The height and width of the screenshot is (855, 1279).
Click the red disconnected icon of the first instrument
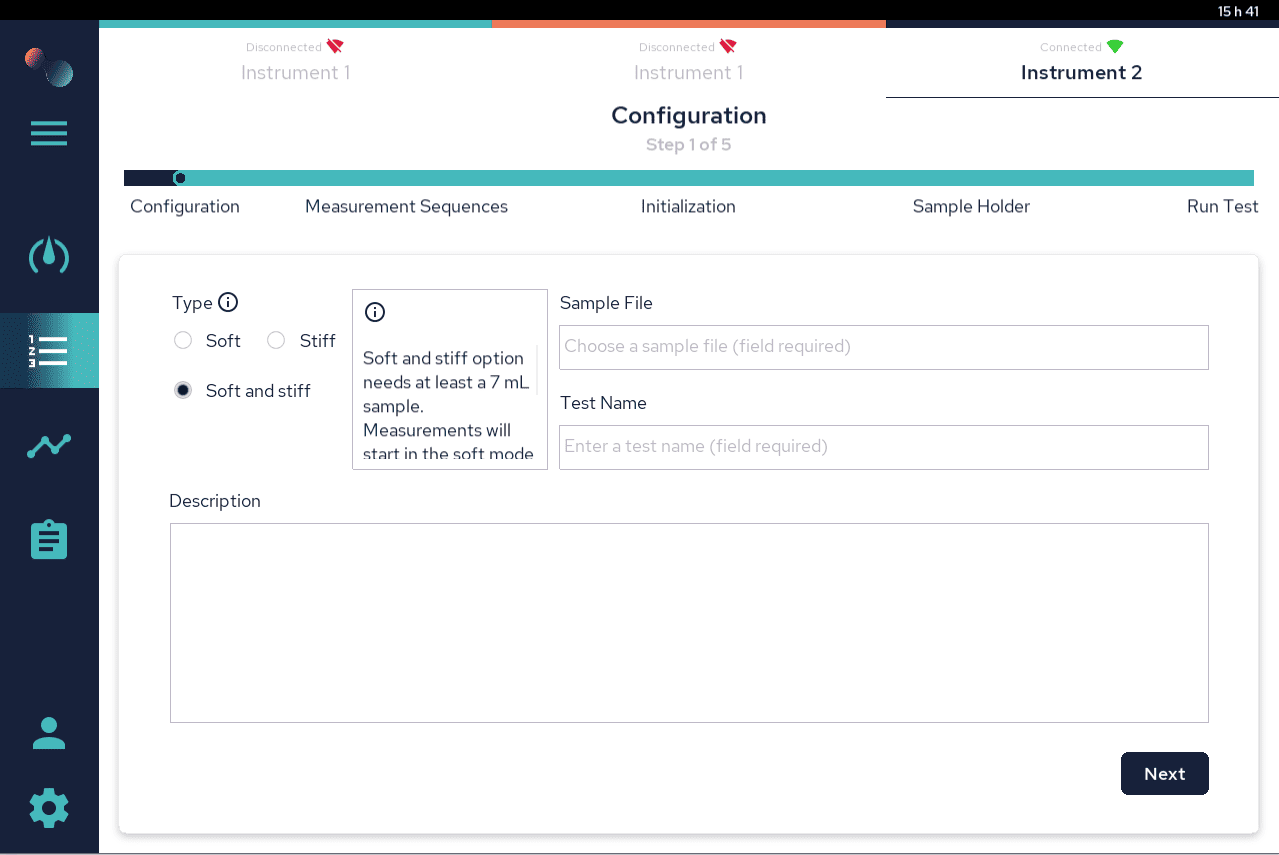[335, 46]
